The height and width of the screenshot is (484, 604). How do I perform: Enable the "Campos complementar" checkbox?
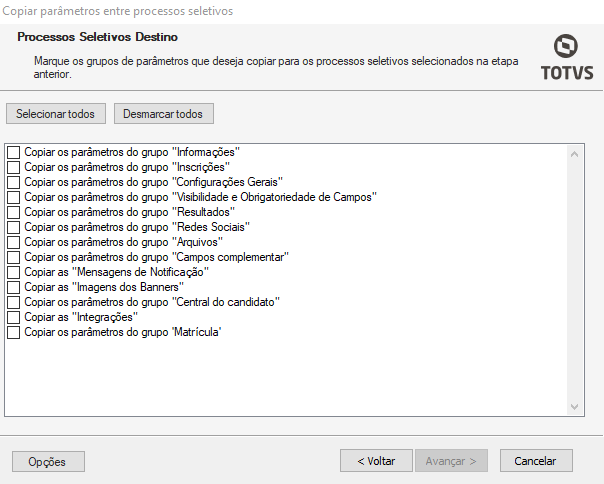(x=14, y=257)
